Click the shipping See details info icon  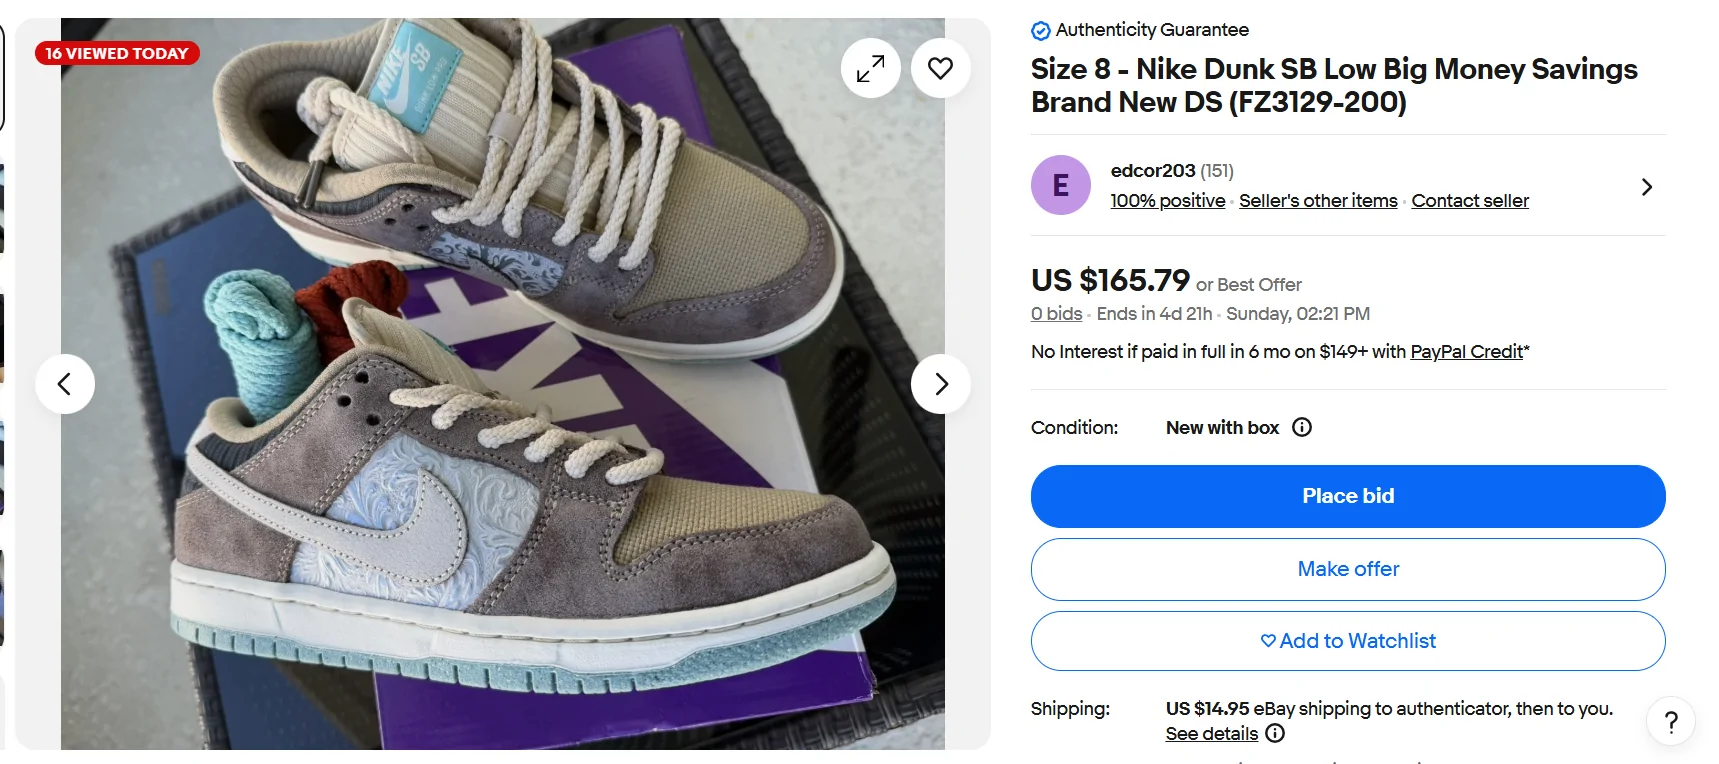tap(1275, 733)
